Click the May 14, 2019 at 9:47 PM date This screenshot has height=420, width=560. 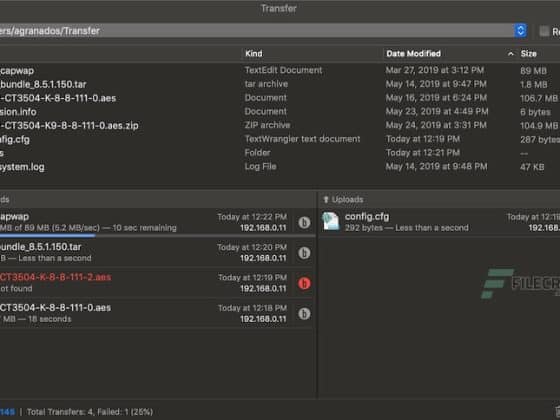tap(436, 84)
